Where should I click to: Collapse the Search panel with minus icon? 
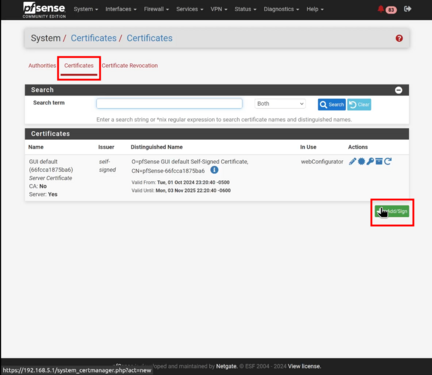pyautogui.click(x=398, y=90)
